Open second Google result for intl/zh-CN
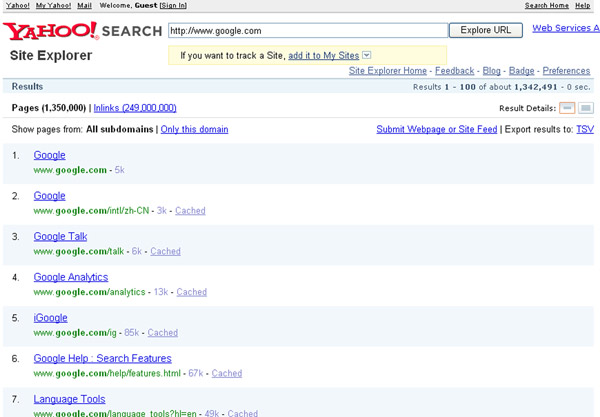This screenshot has width=600, height=417. click(49, 196)
